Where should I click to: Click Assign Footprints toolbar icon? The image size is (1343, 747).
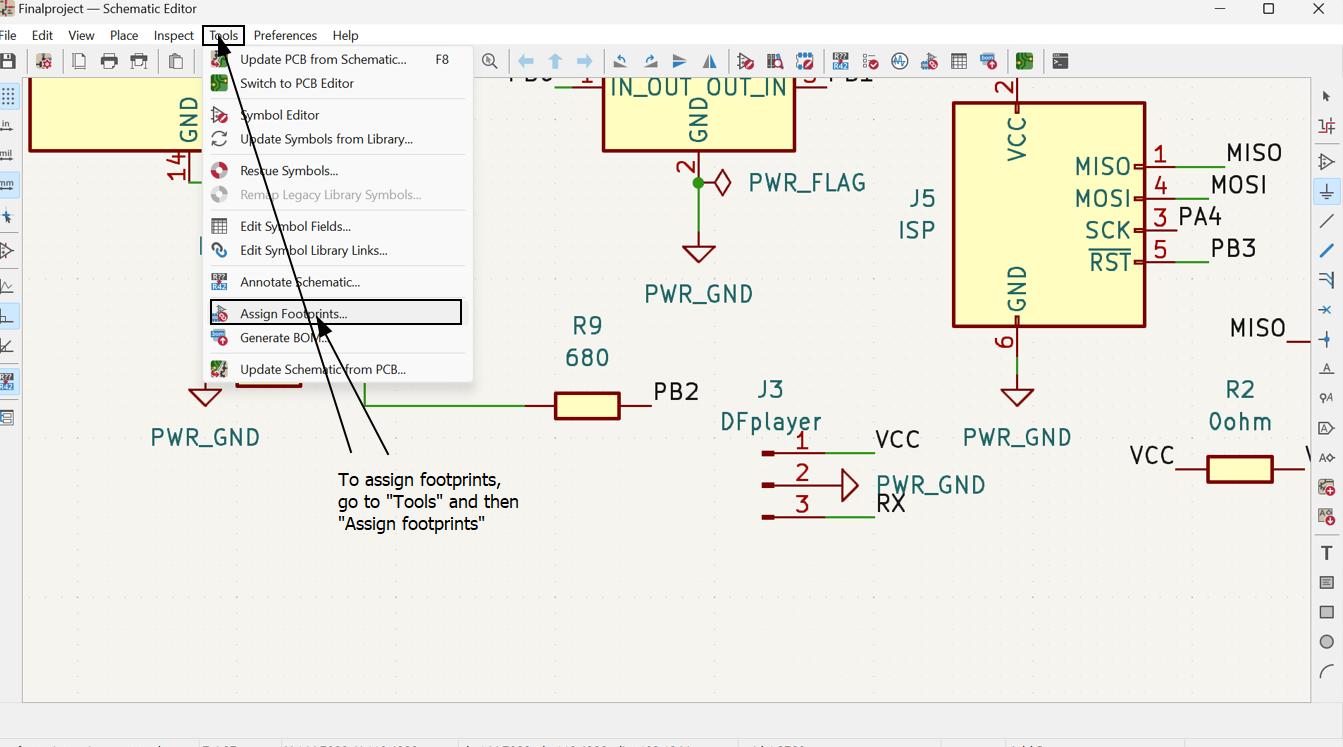(929, 61)
